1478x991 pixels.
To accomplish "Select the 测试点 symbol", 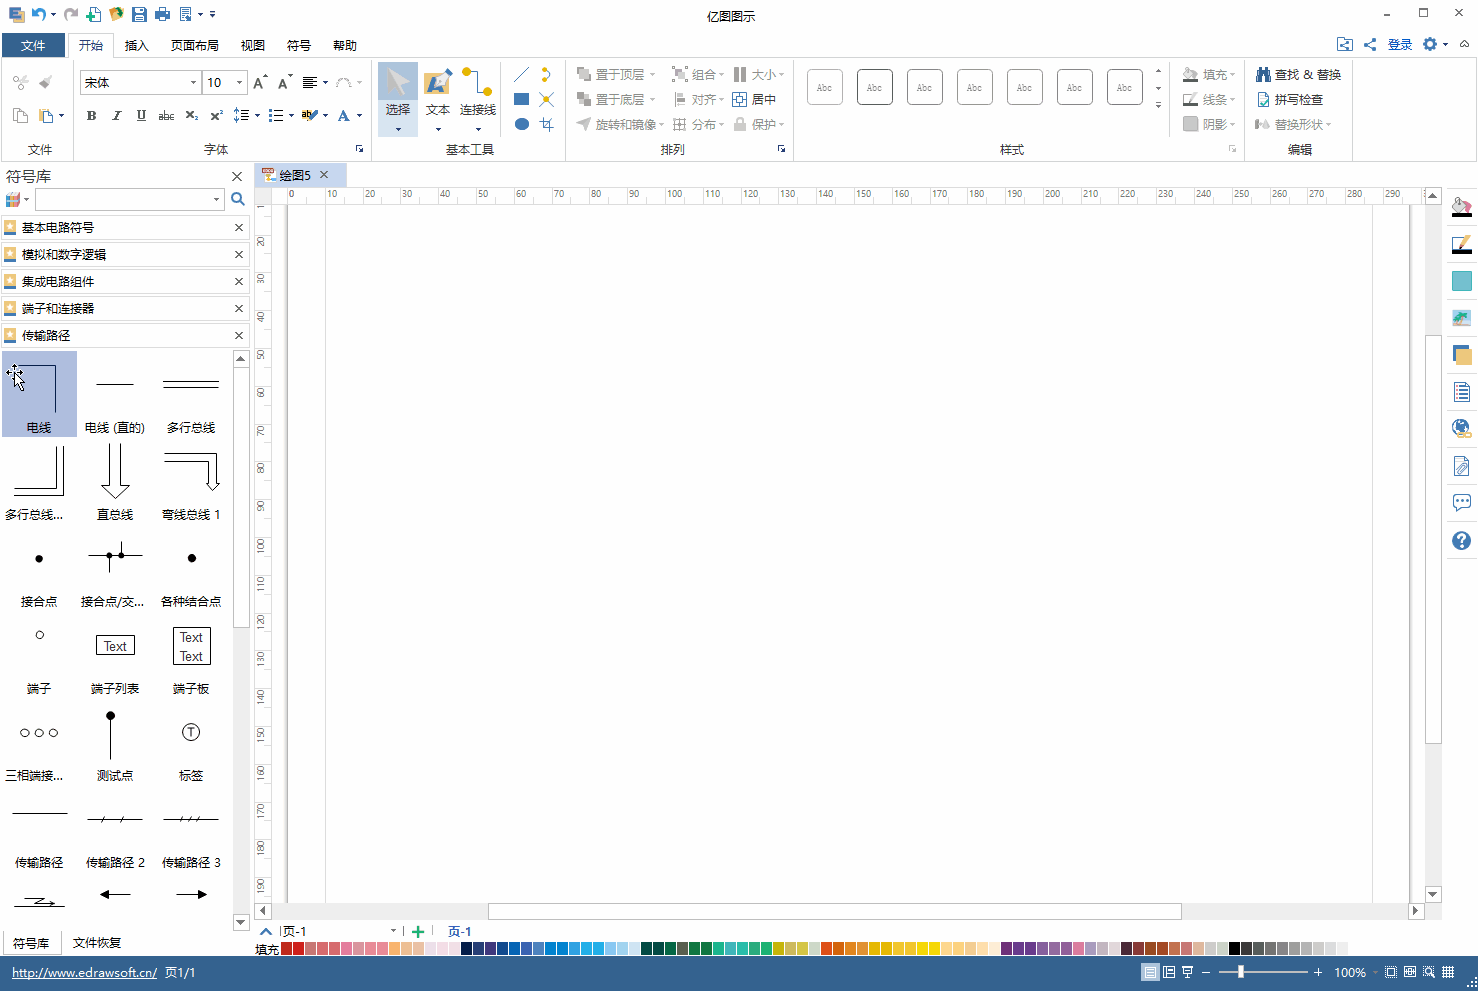I will (115, 742).
